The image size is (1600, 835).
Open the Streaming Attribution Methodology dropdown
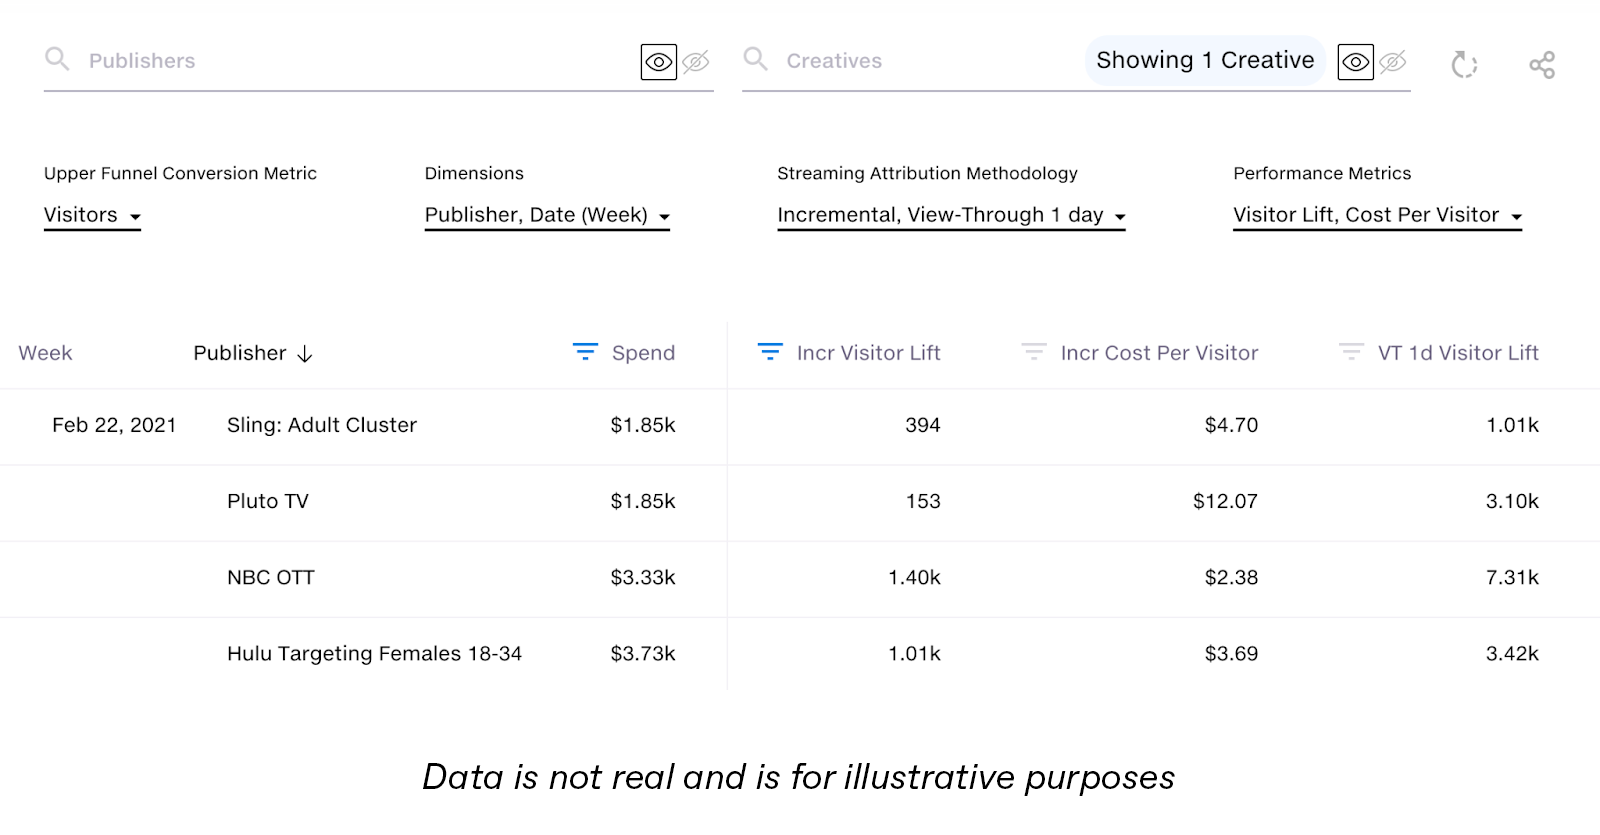pyautogui.click(x=951, y=216)
